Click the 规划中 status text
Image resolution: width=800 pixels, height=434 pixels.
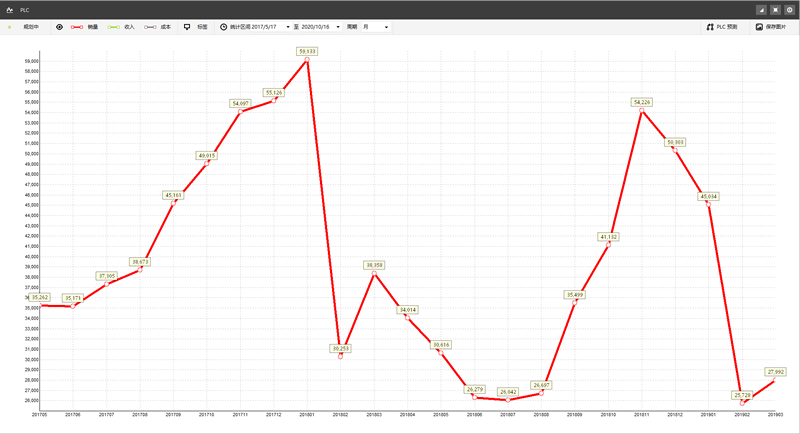click(30, 27)
